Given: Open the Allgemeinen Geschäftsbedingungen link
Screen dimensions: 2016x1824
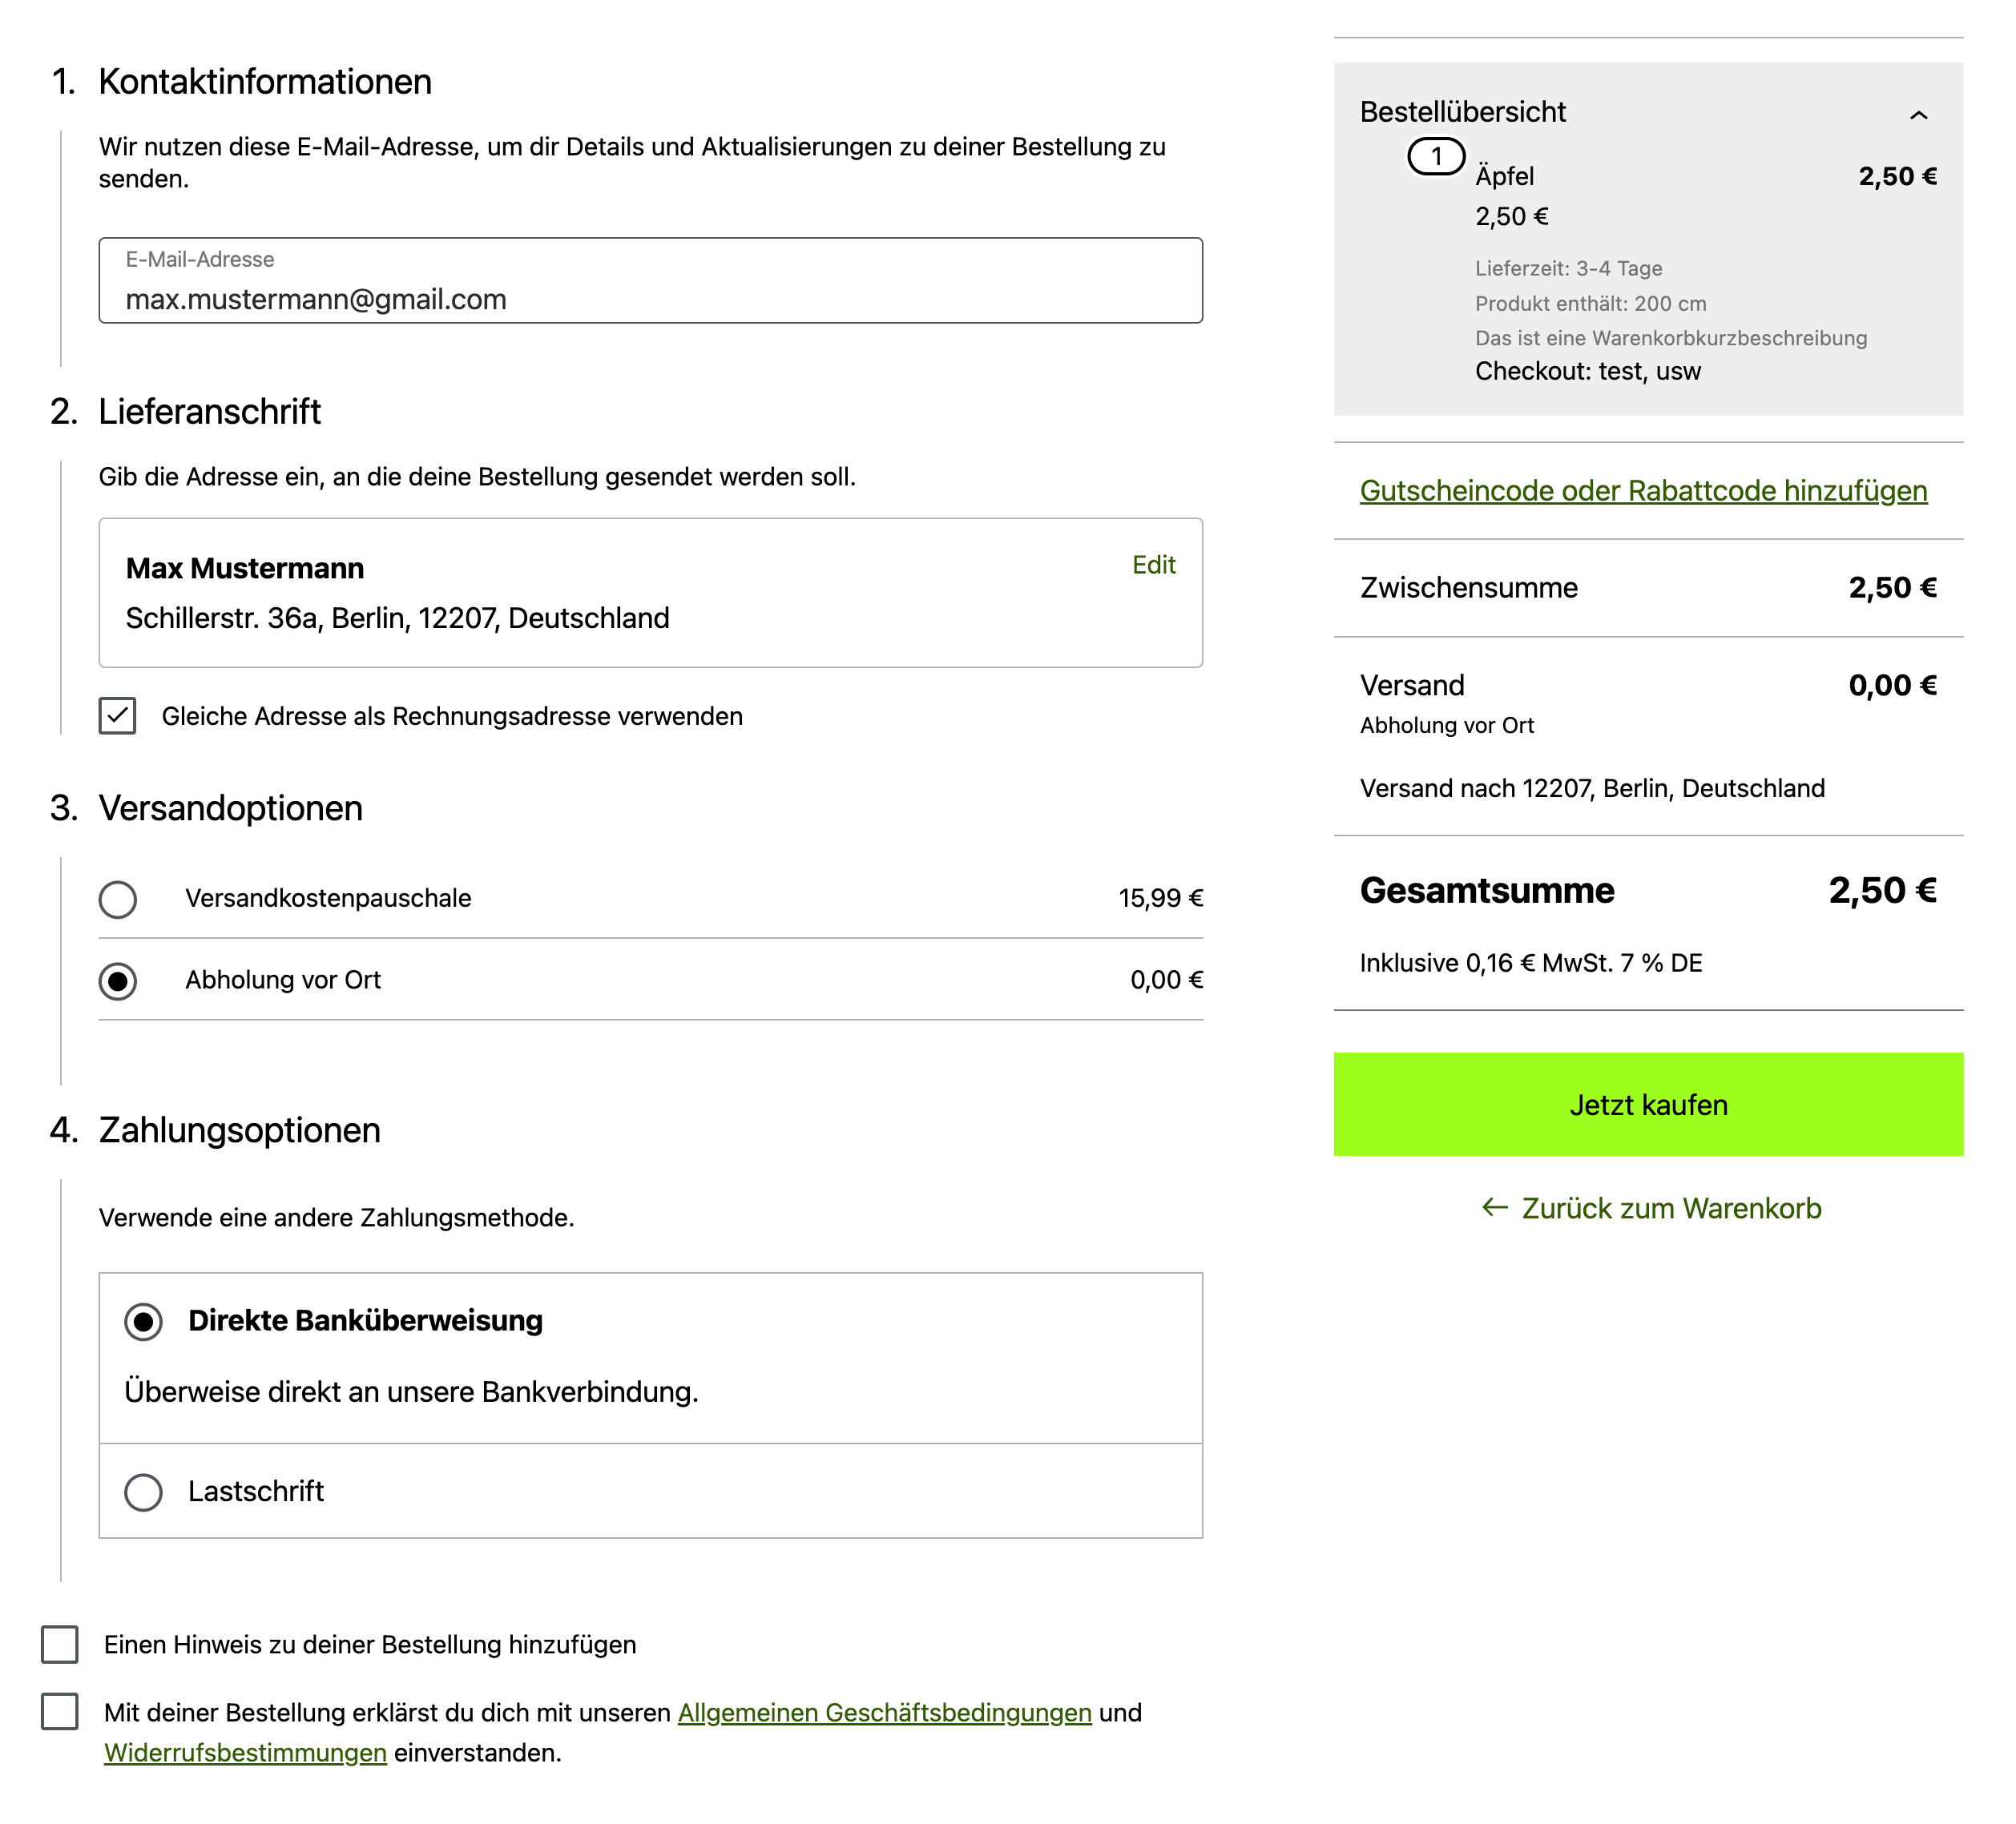Looking at the screenshot, I should 884,1712.
